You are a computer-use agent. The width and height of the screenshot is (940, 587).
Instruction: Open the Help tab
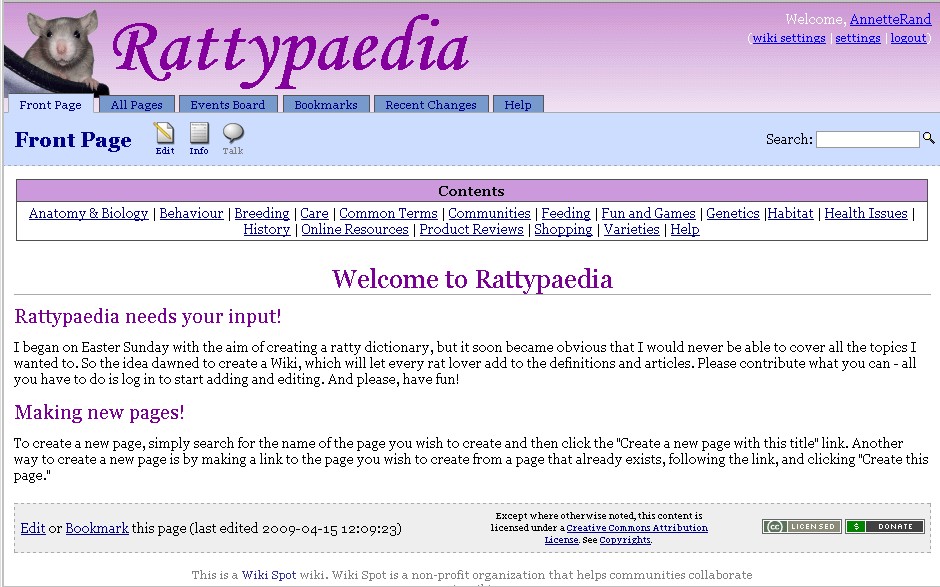518,103
